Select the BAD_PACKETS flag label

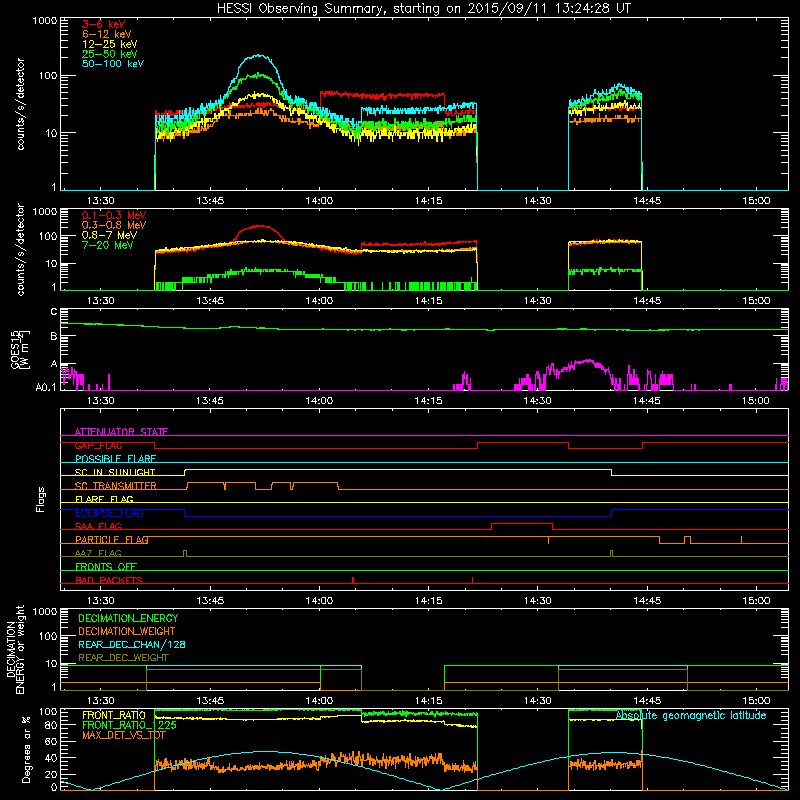[x=109, y=581]
